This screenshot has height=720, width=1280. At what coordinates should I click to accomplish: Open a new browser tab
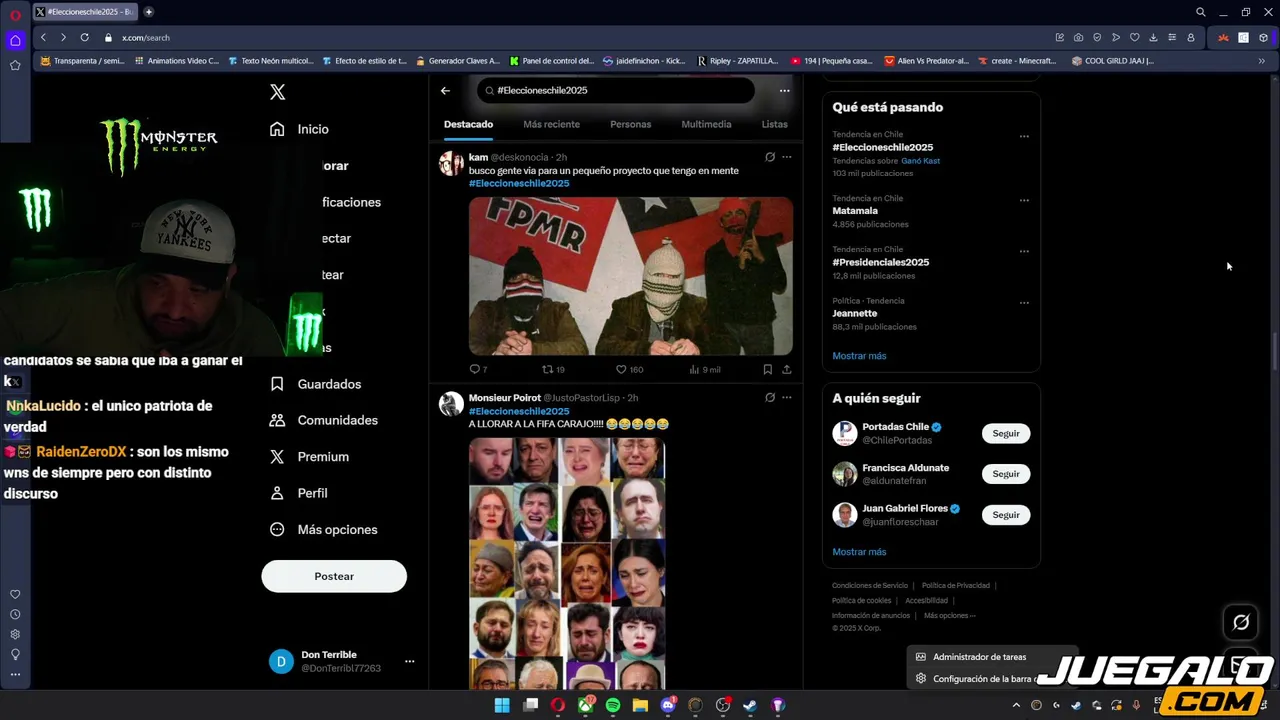tap(149, 12)
